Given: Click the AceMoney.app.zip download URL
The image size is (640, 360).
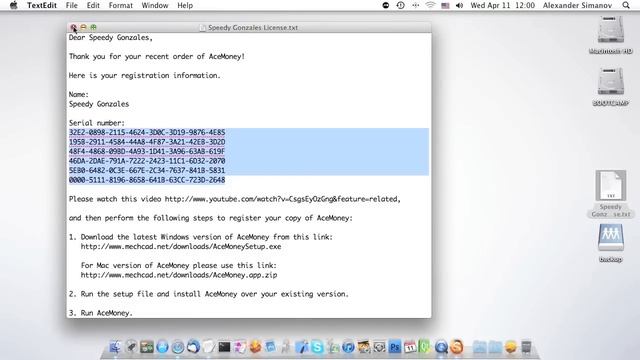Looking at the screenshot, I should (x=179, y=275).
